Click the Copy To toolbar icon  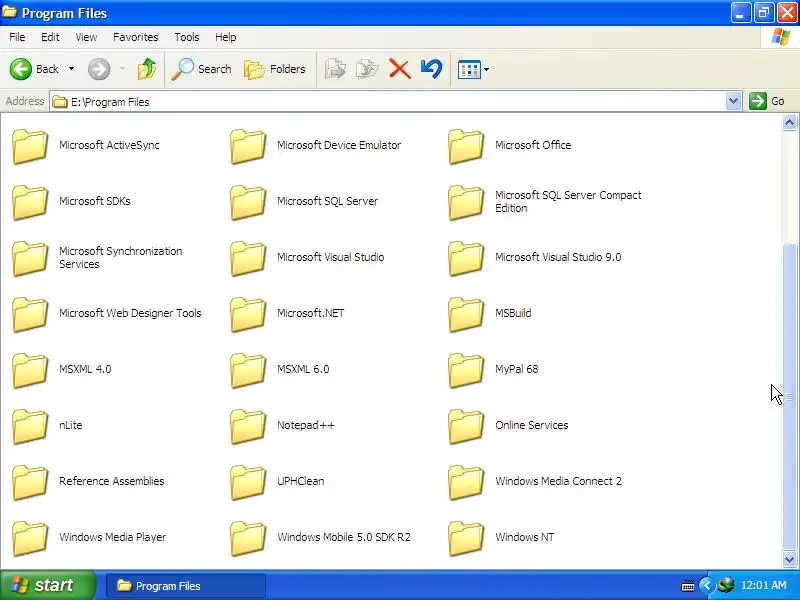click(x=367, y=69)
